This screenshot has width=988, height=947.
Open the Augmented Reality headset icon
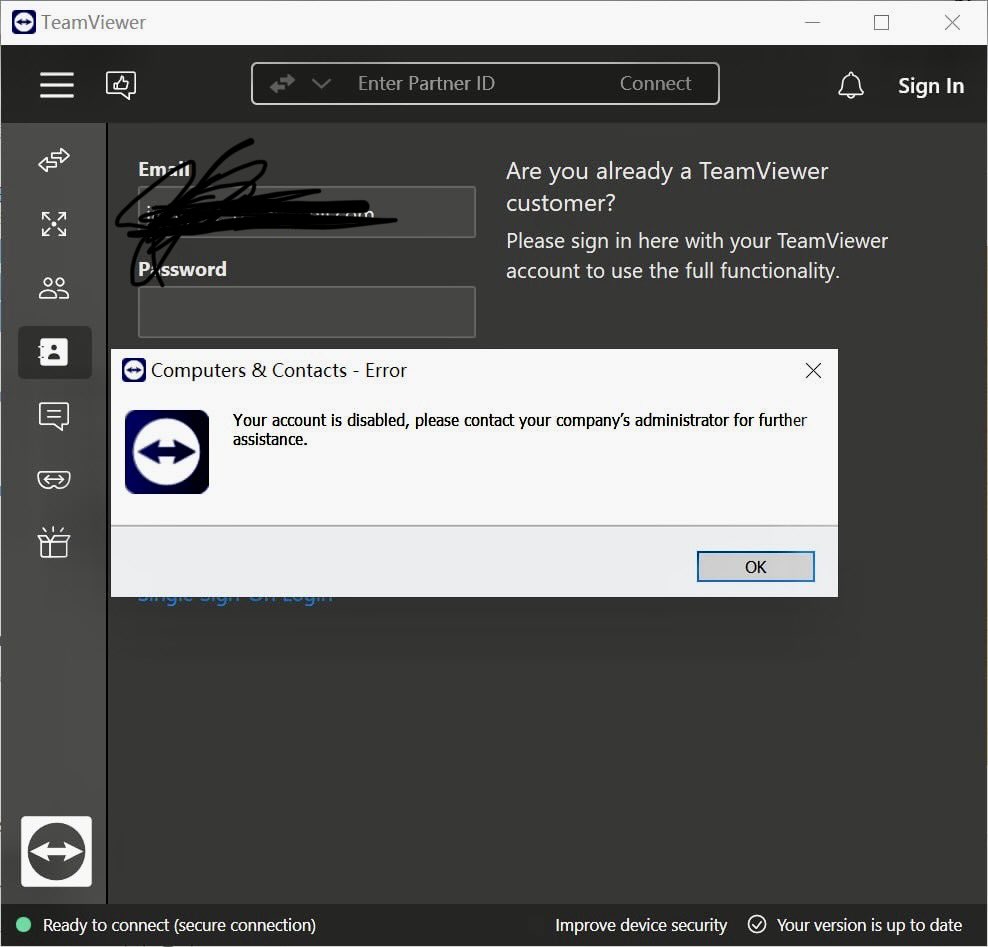54,479
